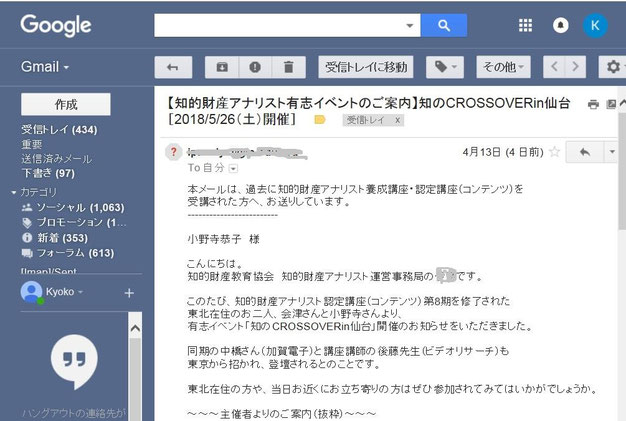Go to the newer message arrow
The width and height of the screenshot is (626, 421).
(554, 67)
